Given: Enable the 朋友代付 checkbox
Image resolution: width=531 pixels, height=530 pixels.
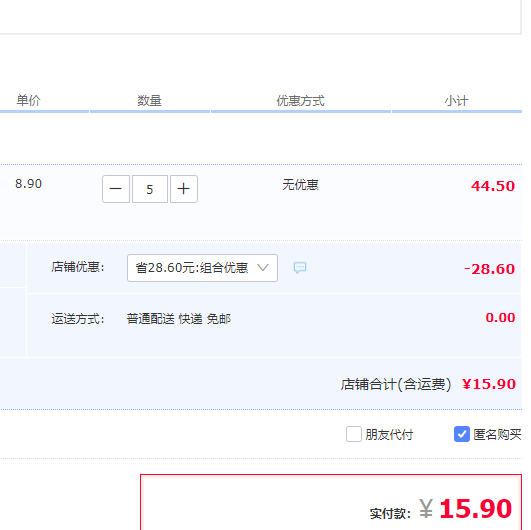Looking at the screenshot, I should pos(354,434).
